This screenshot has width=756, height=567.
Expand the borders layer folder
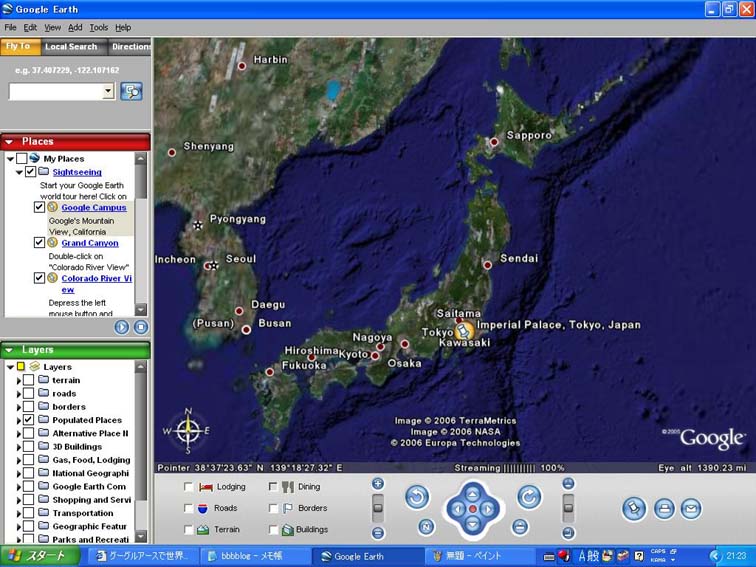[19, 407]
